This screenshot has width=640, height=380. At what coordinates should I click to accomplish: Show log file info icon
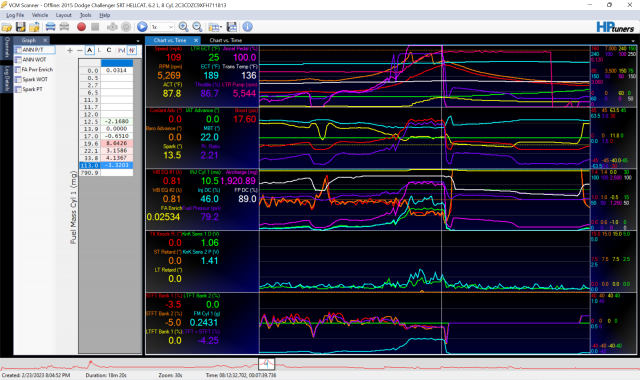click(247, 27)
